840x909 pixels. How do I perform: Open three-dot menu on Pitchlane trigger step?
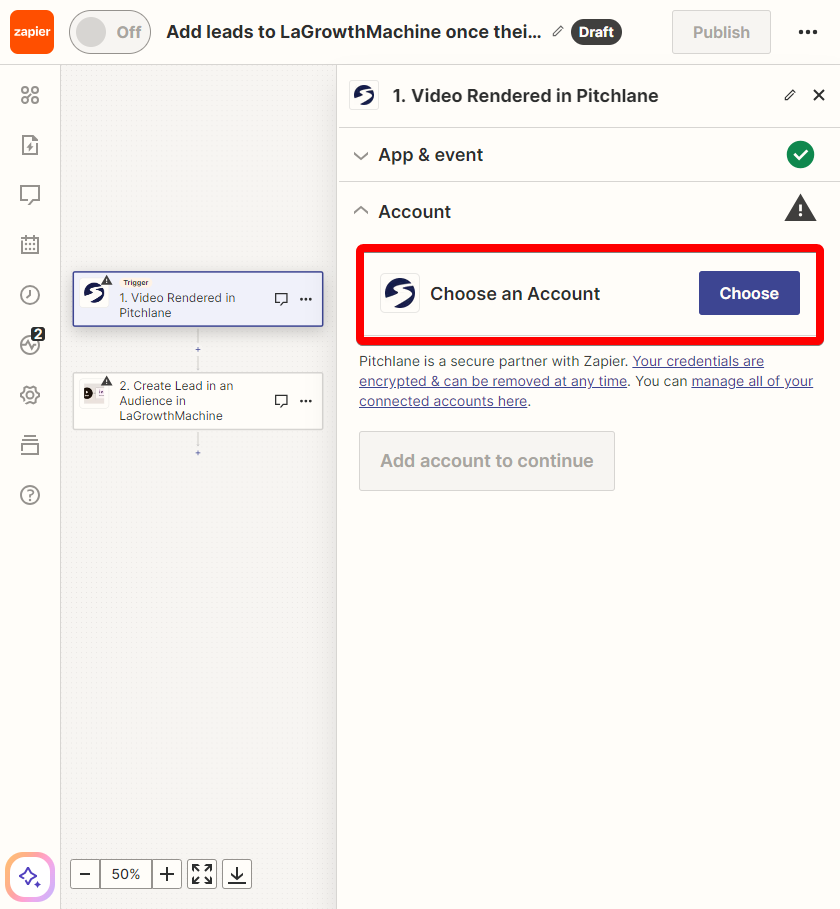[x=306, y=299]
